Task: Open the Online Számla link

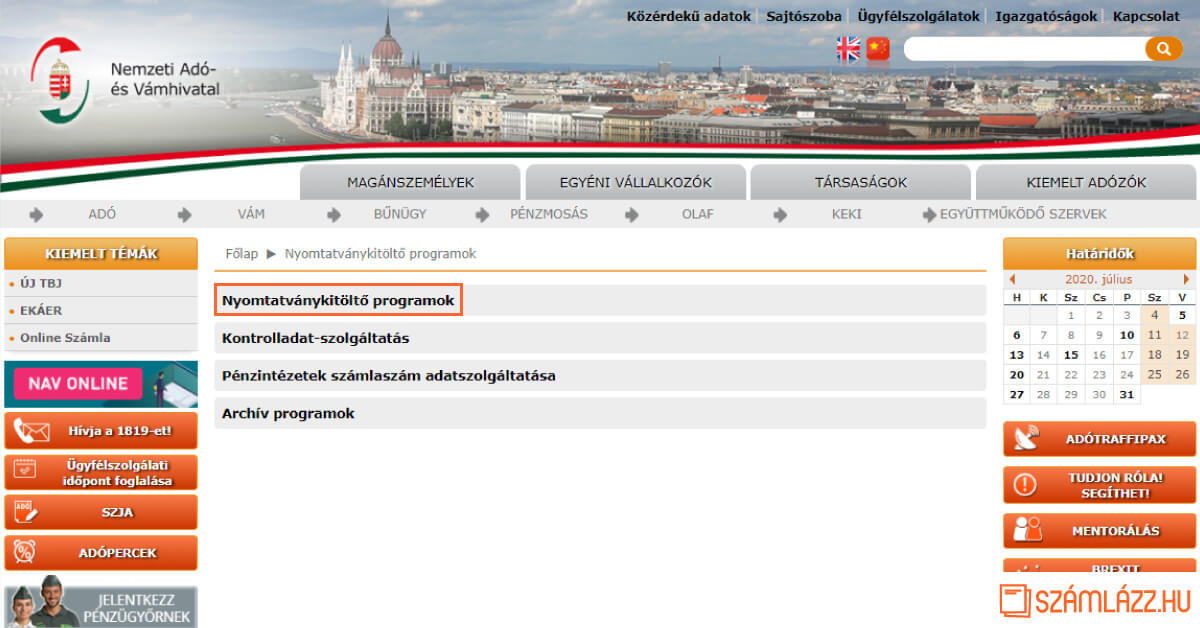Action: [65, 338]
